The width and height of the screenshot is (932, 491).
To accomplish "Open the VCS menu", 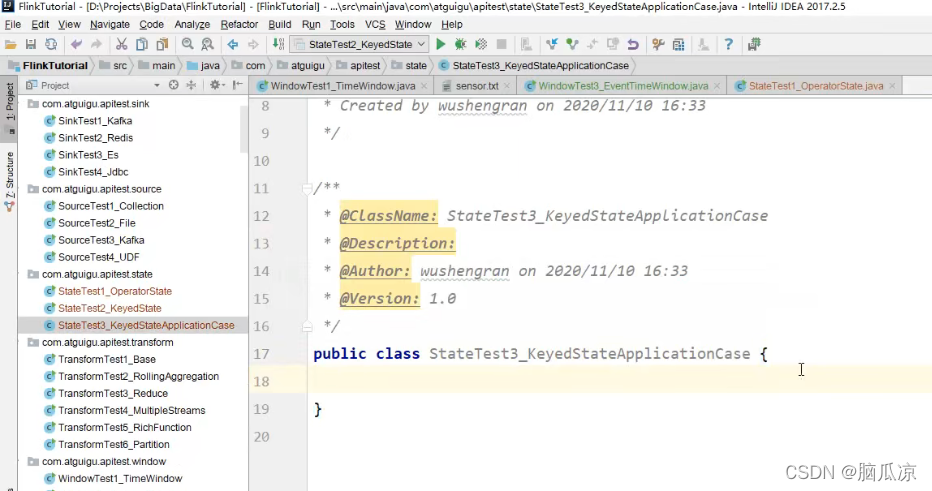I will 375,24.
